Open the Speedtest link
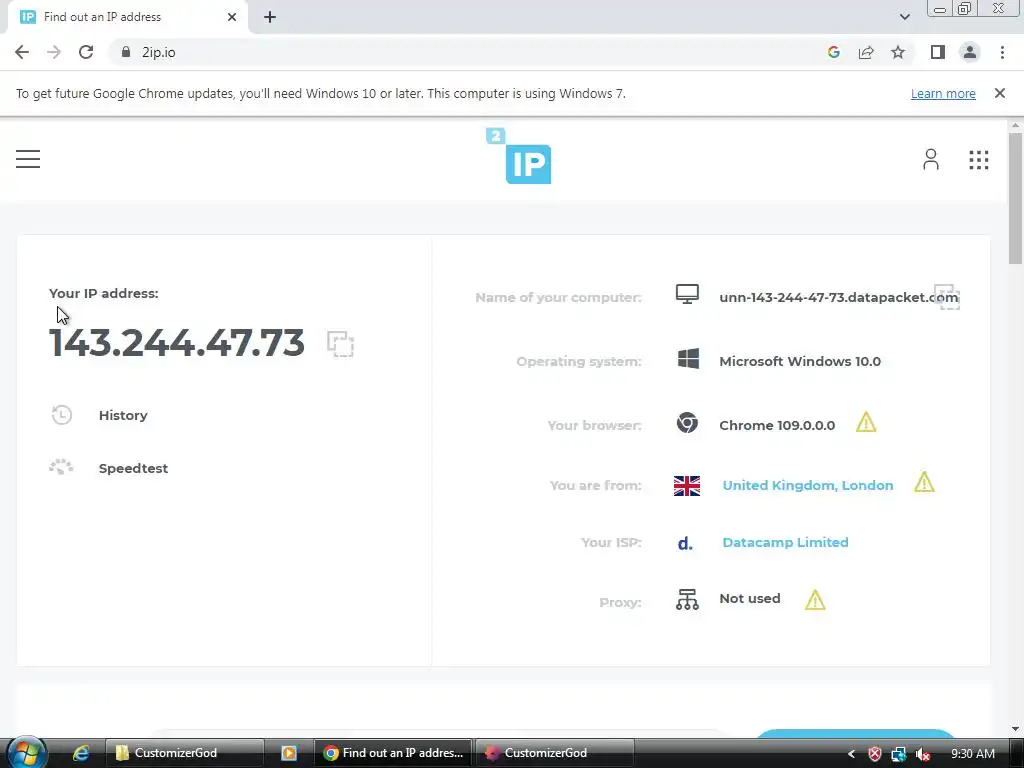1024x768 pixels. click(x=133, y=468)
